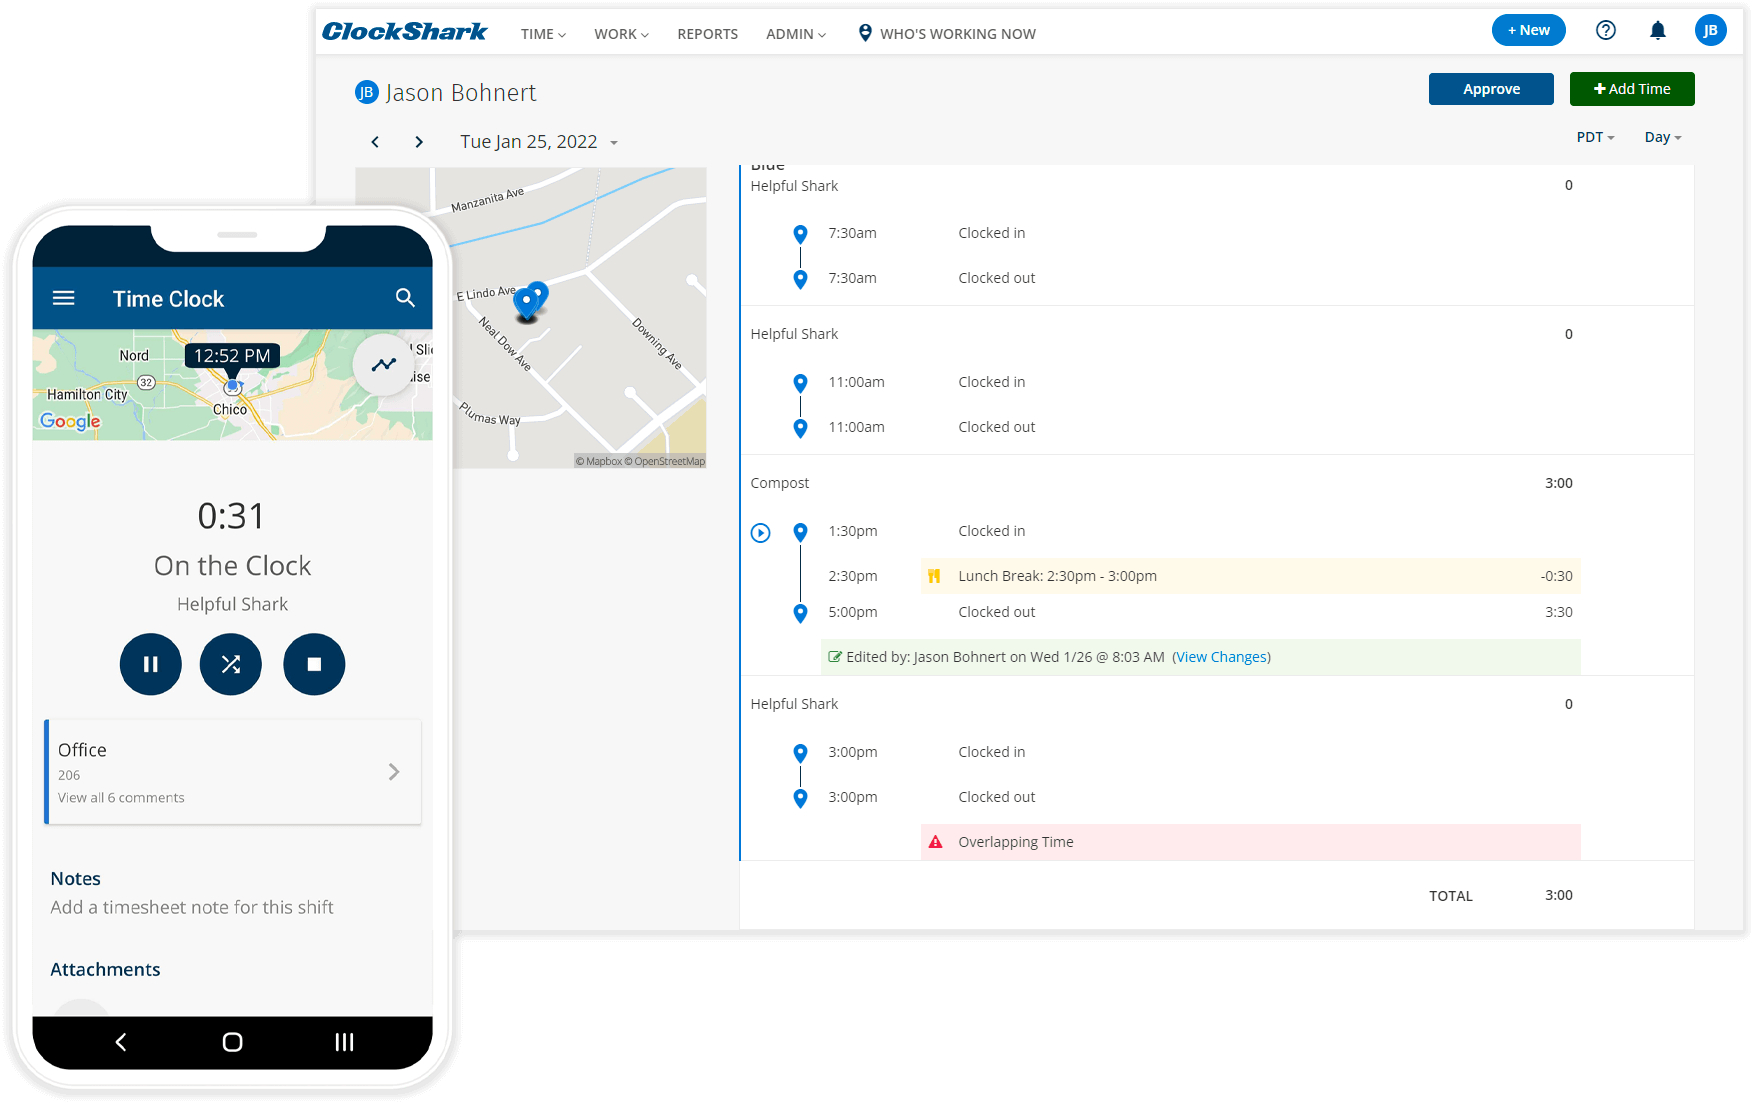Viewport: 1754px width, 1103px height.
Task: Click the Approve button
Action: (1491, 89)
